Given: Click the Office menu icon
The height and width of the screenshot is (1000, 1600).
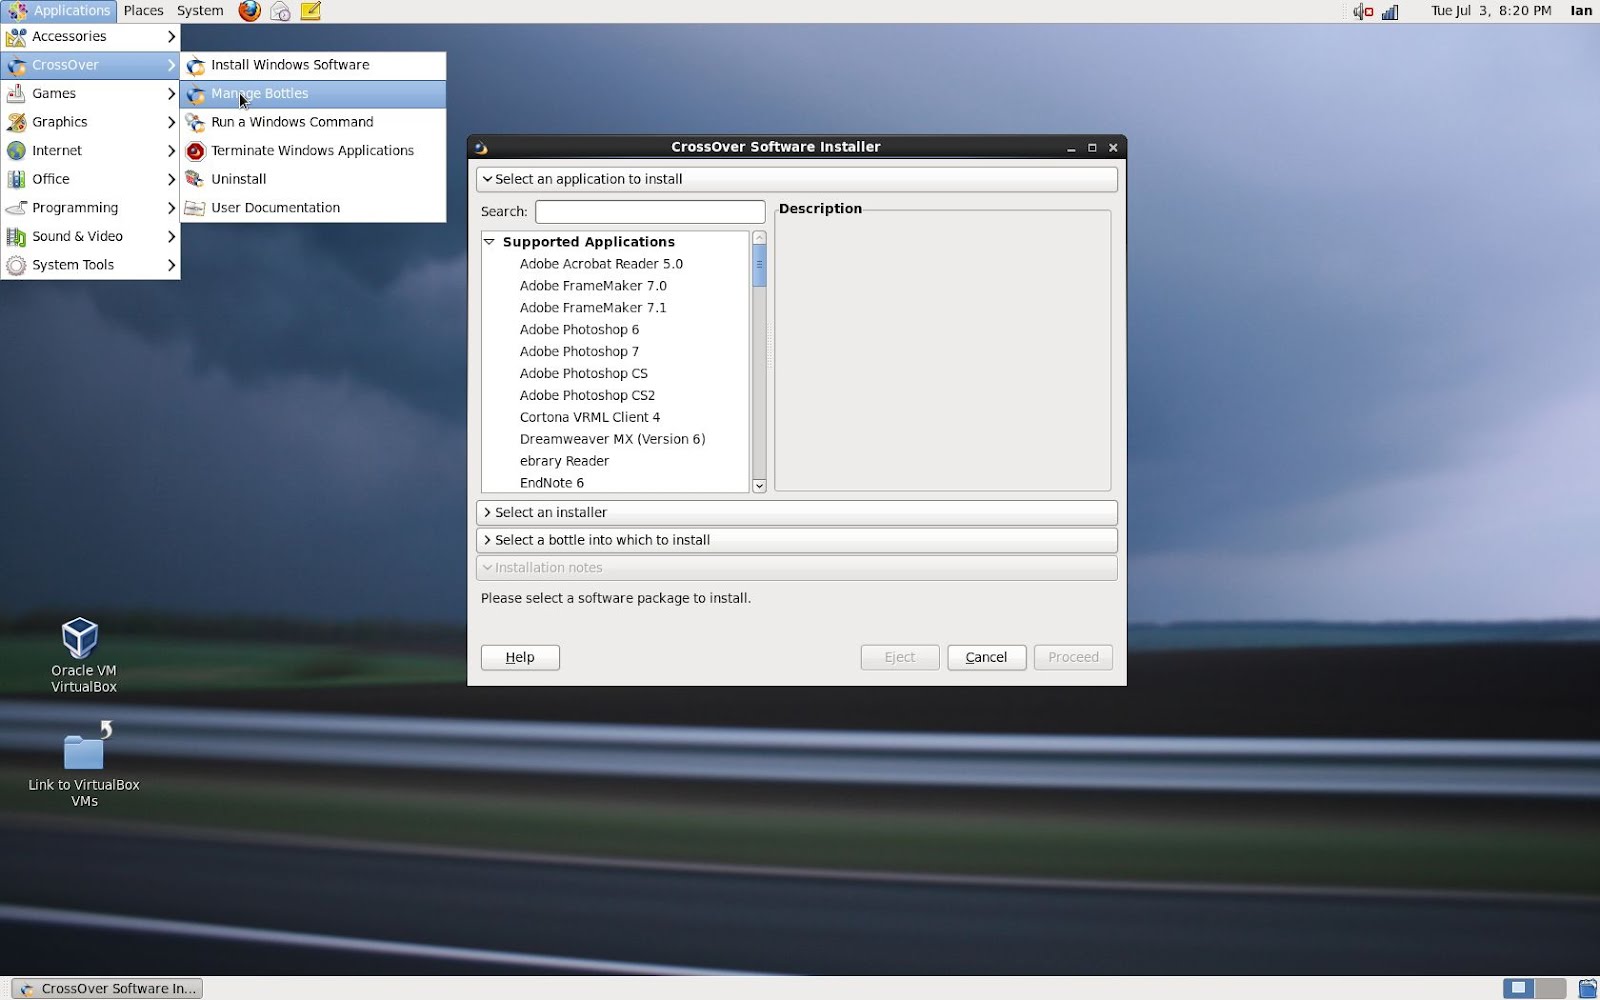Looking at the screenshot, I should [x=16, y=179].
